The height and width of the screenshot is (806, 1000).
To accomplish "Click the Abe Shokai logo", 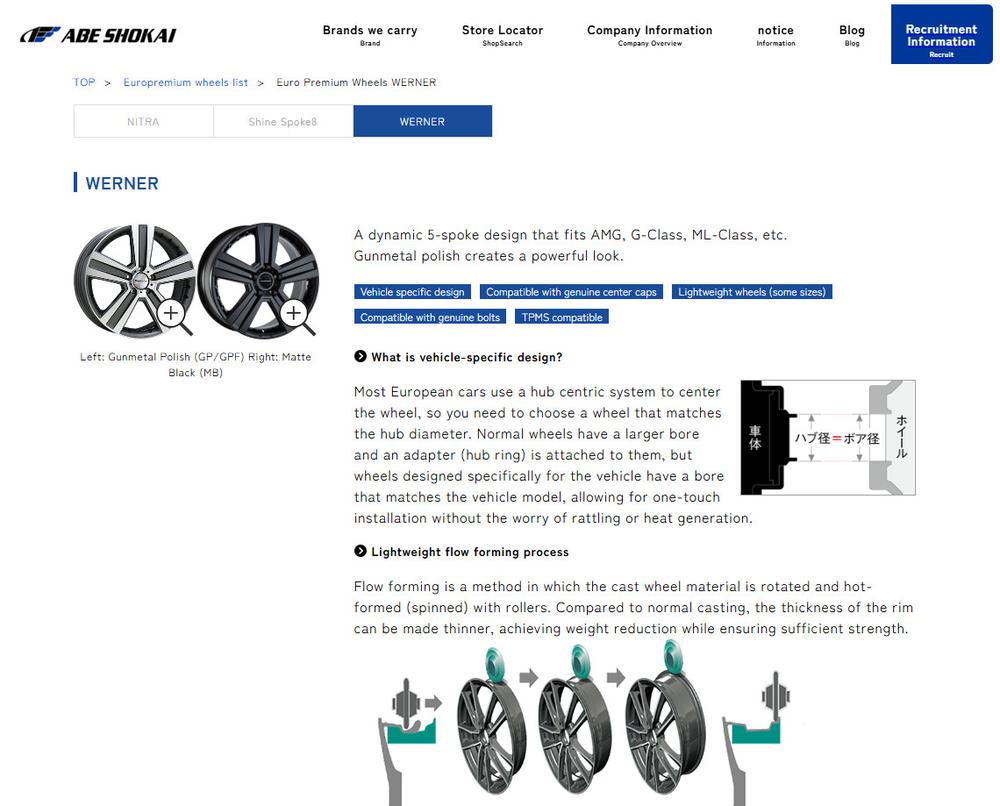I will (98, 35).
